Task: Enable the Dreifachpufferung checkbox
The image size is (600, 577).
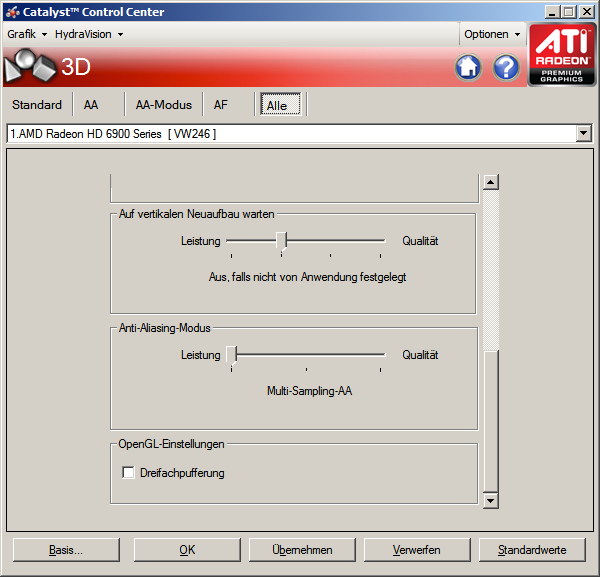Action: 128,473
